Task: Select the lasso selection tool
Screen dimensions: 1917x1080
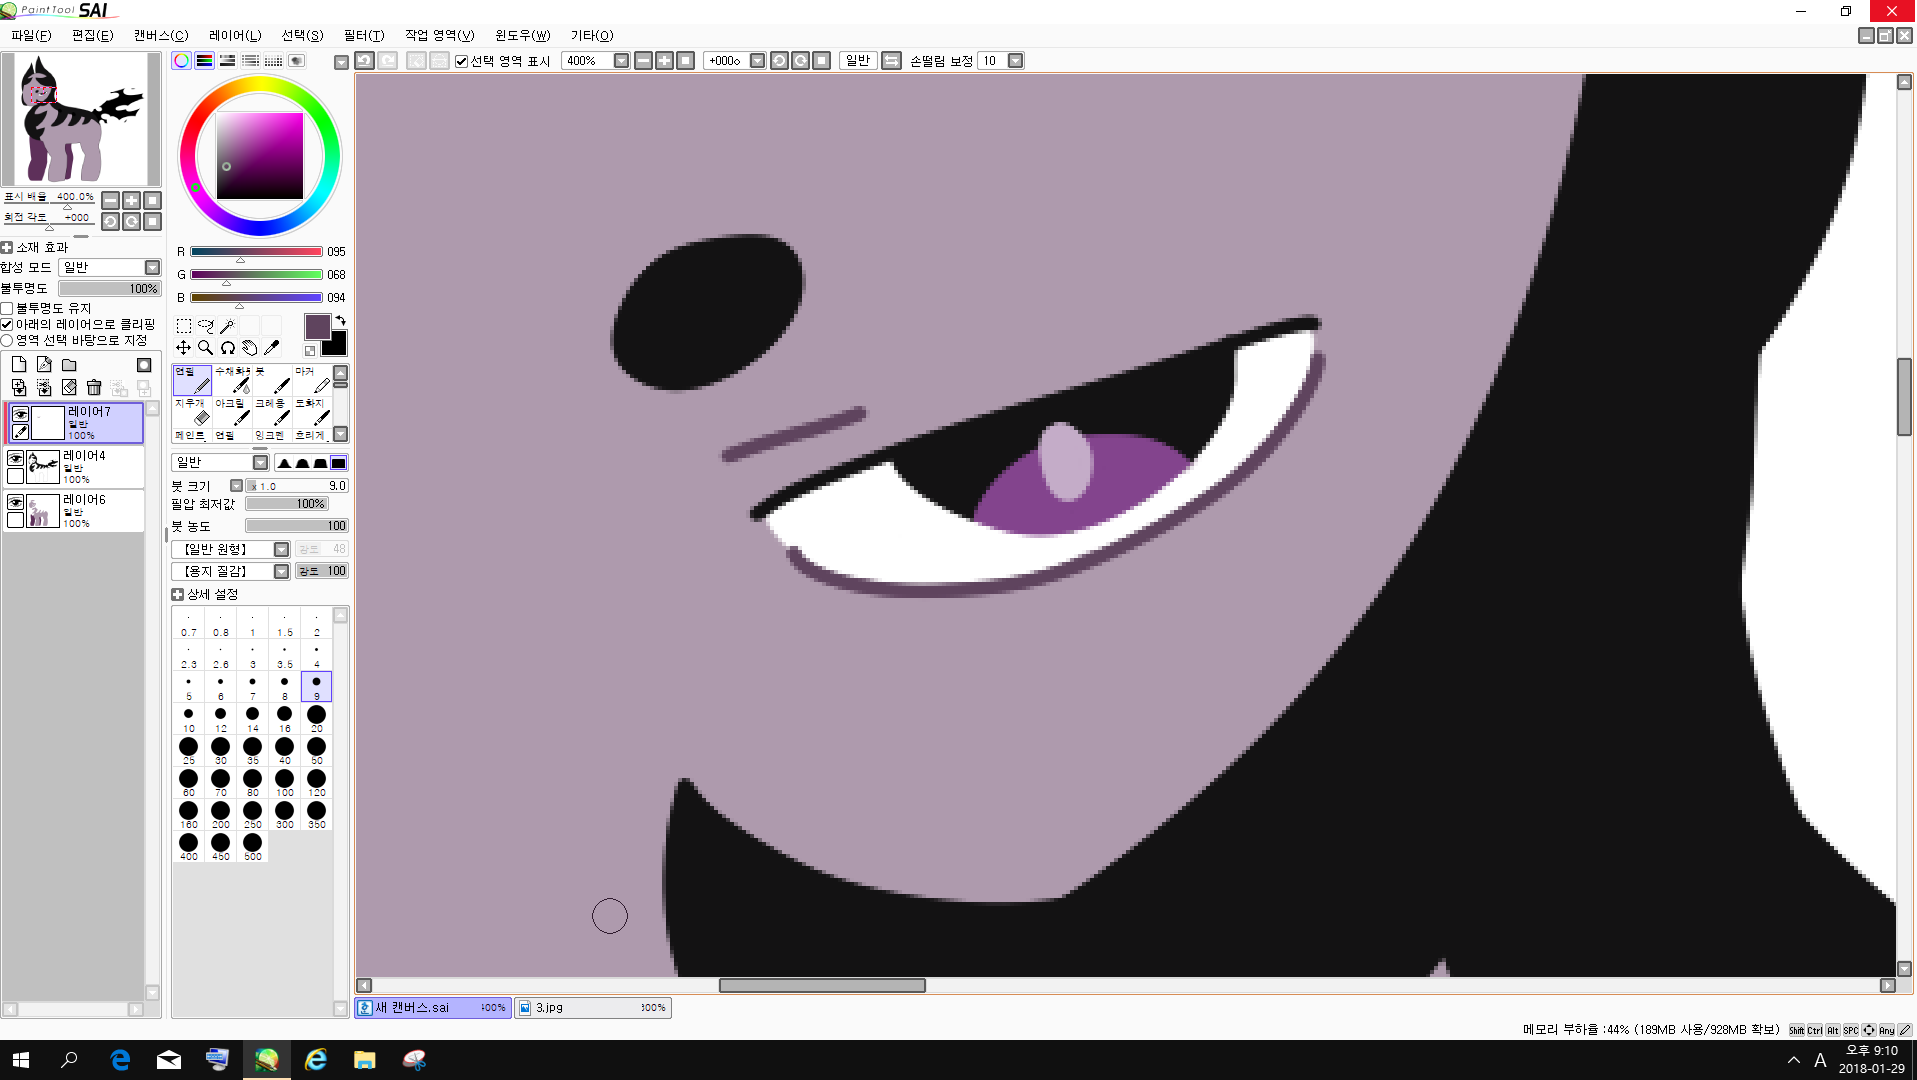Action: (x=205, y=326)
